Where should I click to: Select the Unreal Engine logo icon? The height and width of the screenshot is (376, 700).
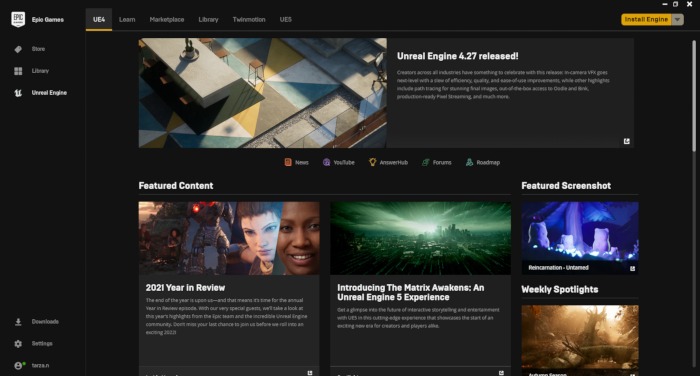[x=18, y=93]
